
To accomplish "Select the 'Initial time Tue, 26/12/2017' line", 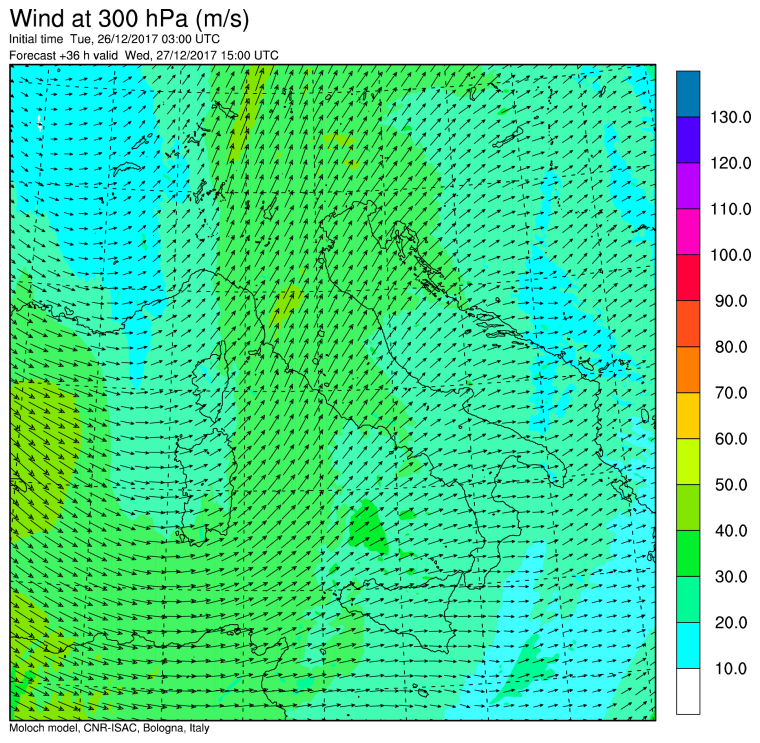I will [x=114, y=39].
